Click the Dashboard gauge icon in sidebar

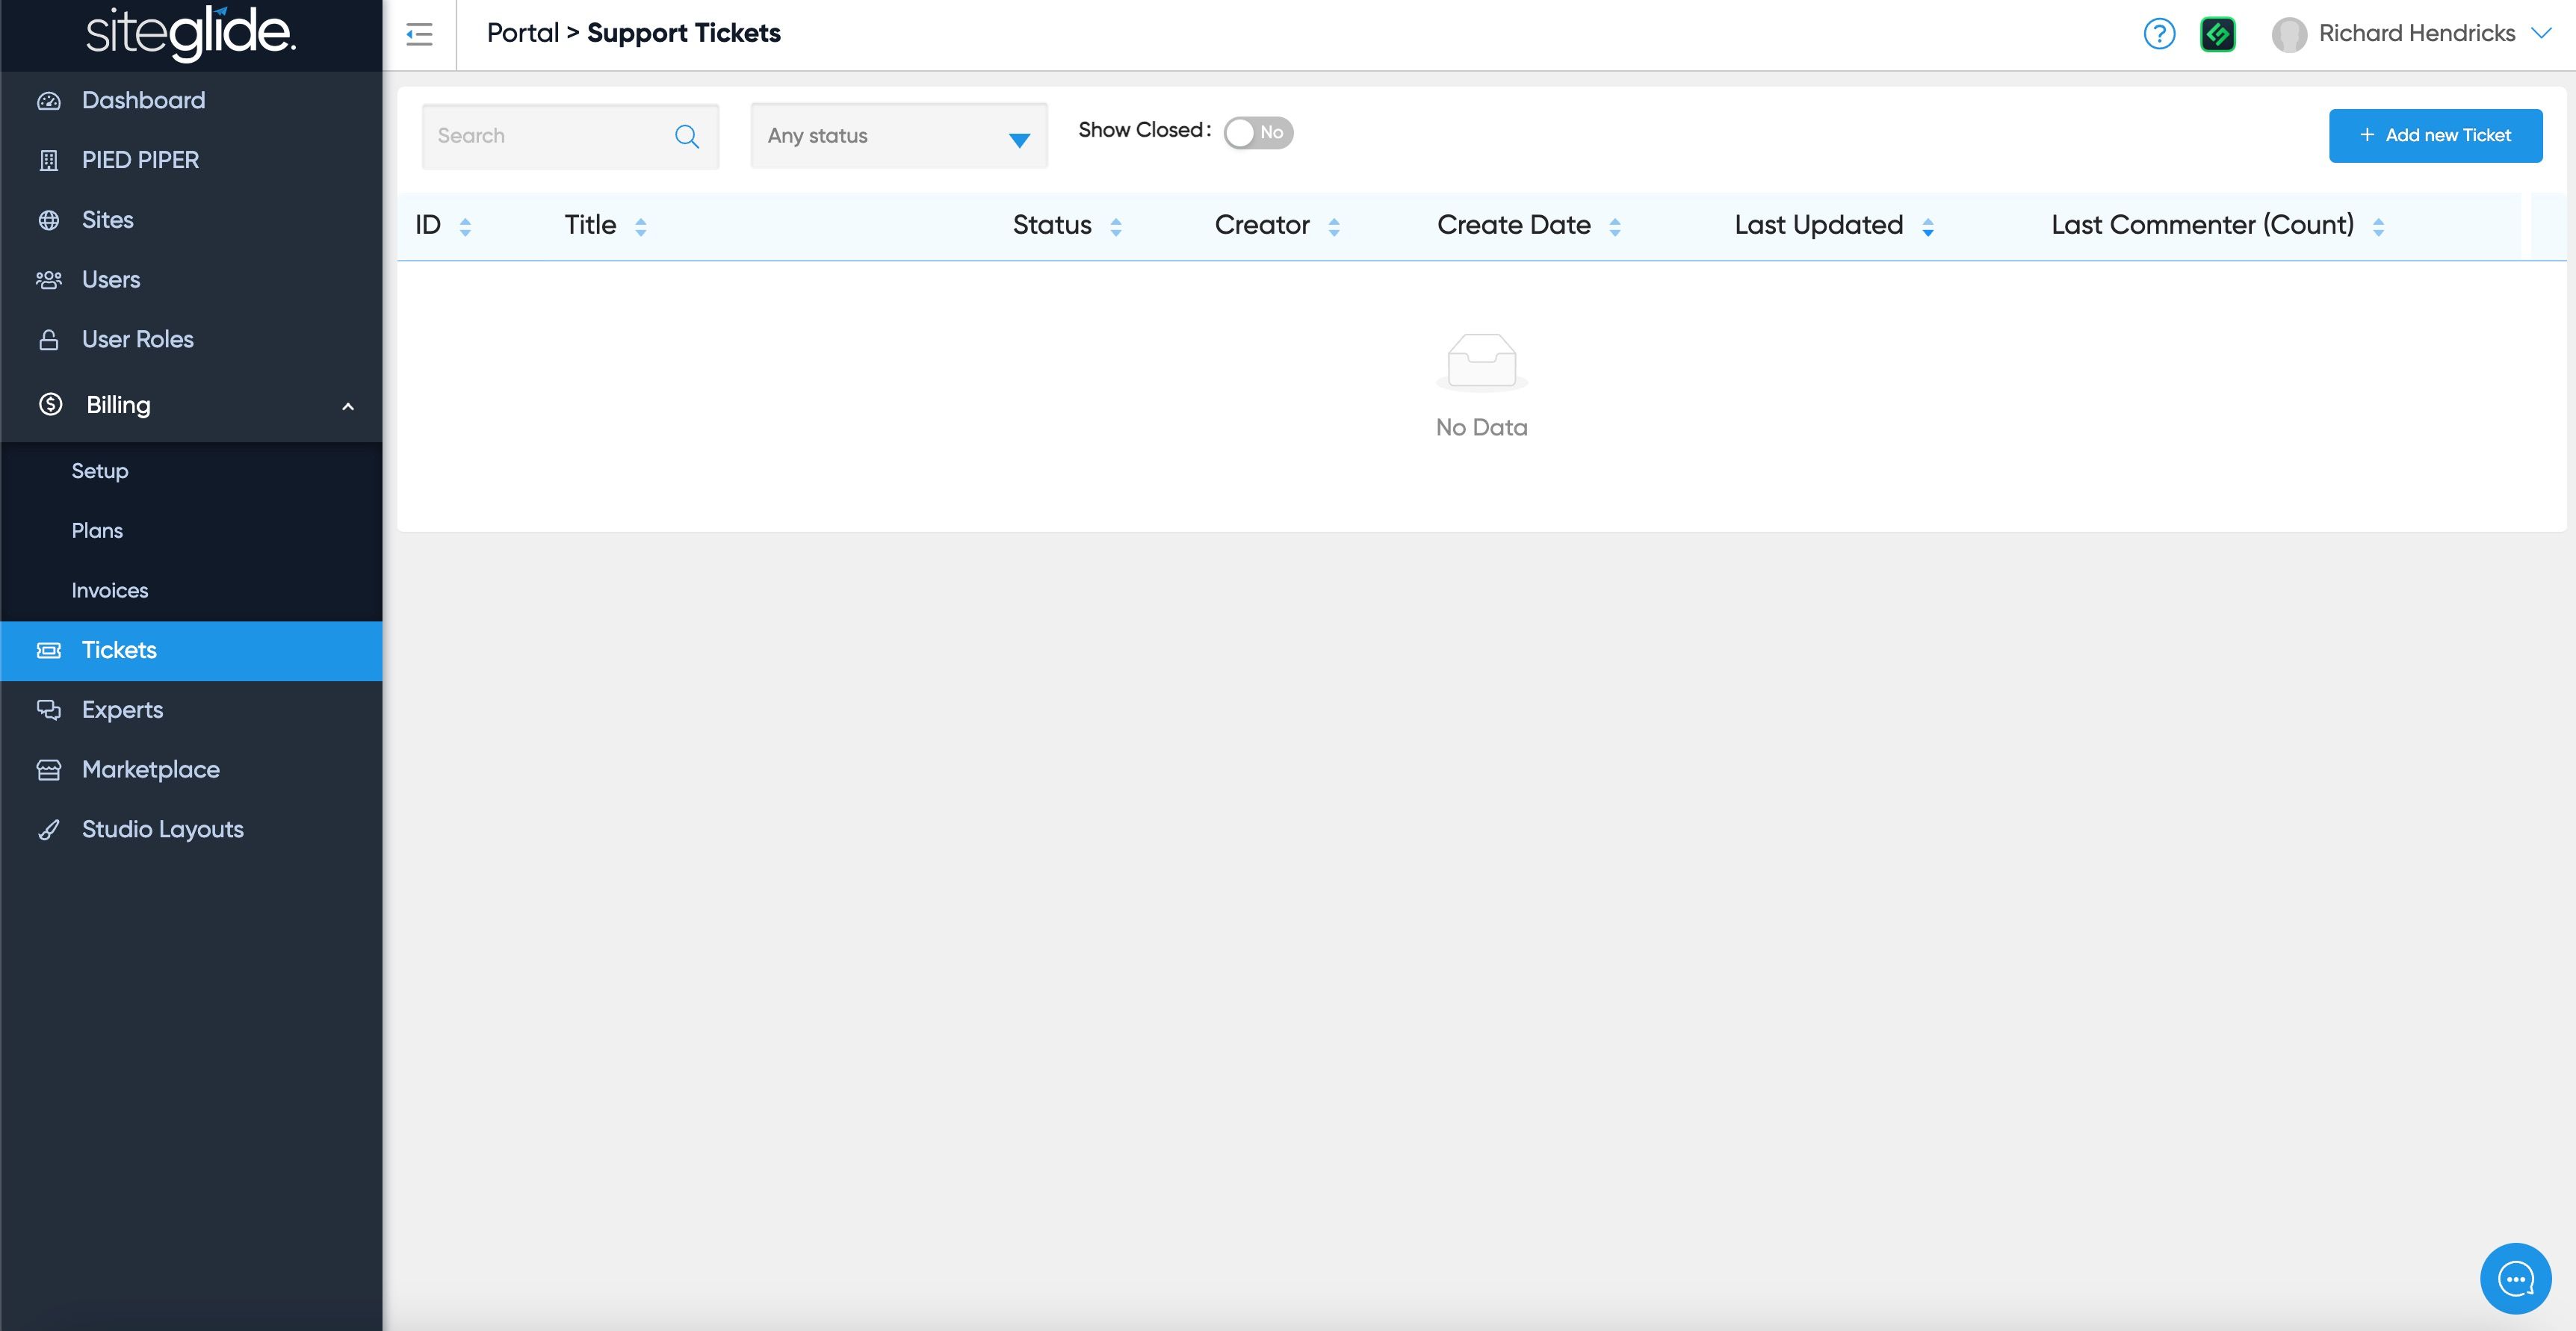(49, 101)
